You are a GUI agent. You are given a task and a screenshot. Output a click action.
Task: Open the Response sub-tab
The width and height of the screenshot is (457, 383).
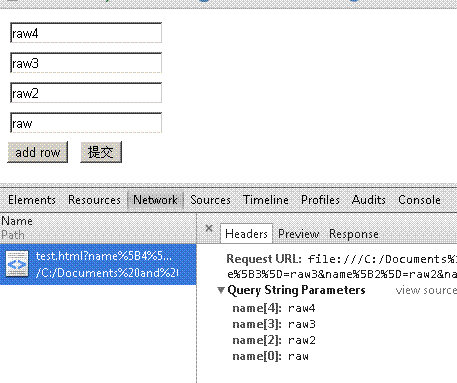click(354, 234)
